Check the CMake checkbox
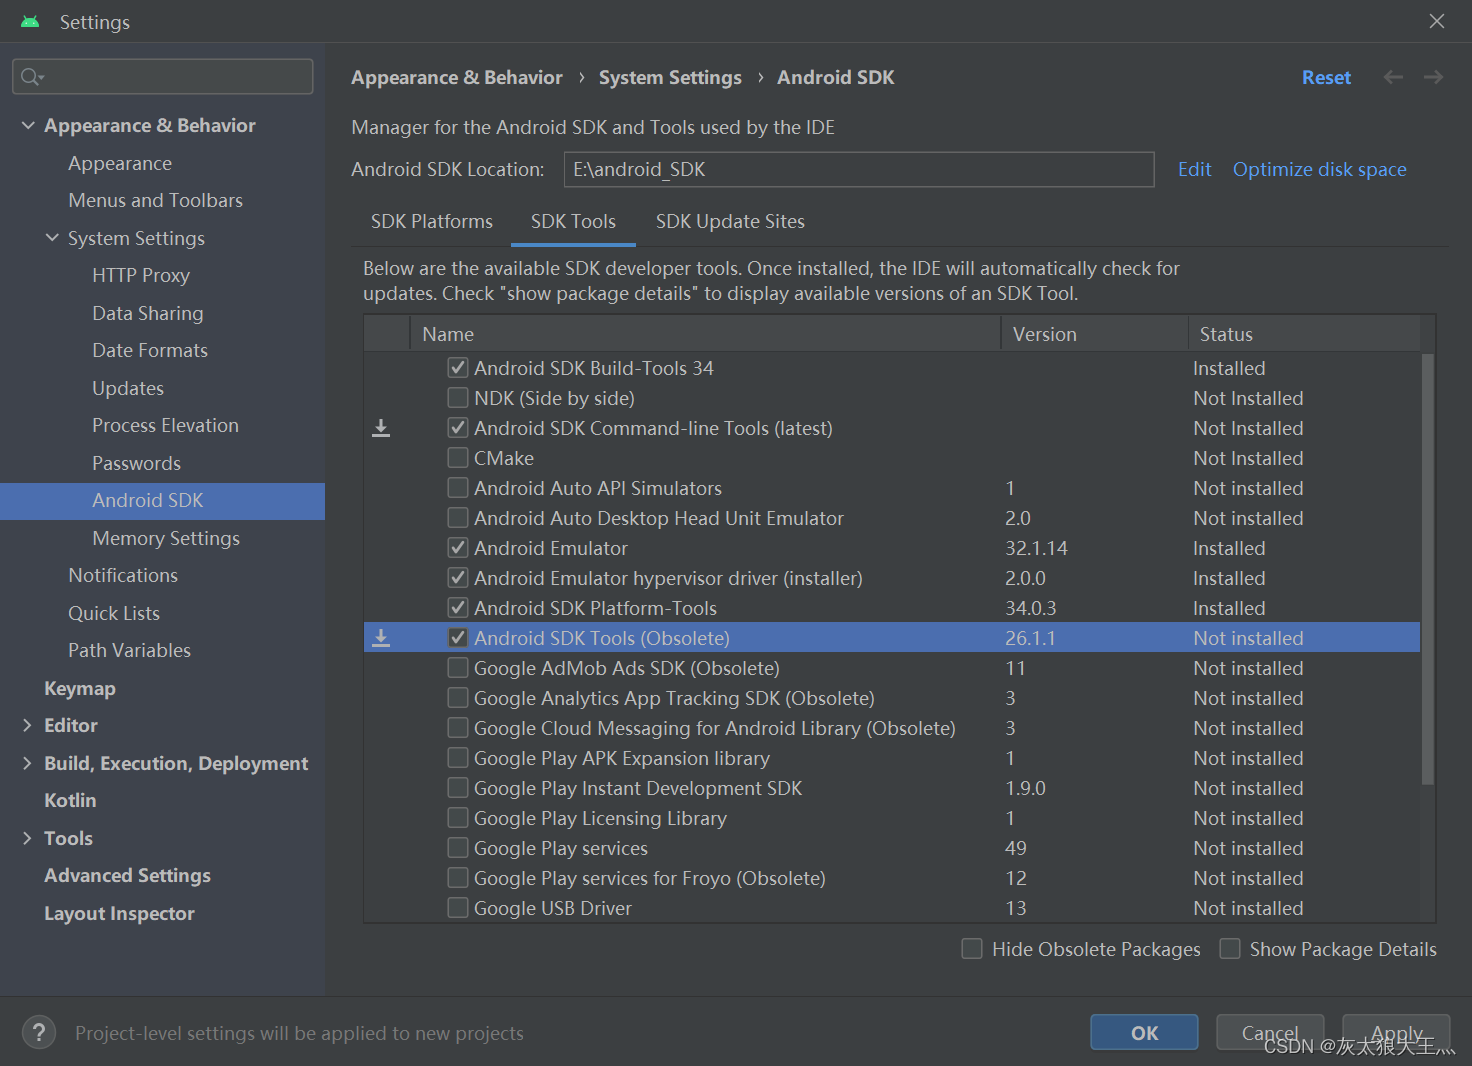This screenshot has height=1066, width=1472. 458,458
